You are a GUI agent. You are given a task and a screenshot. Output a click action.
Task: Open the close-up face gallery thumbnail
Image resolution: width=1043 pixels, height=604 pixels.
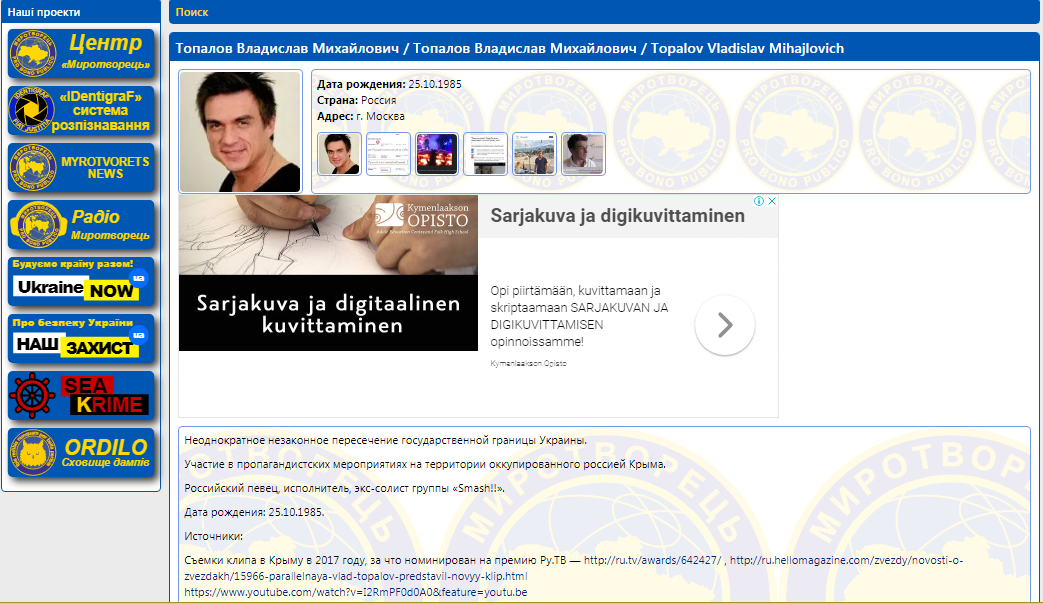339,154
